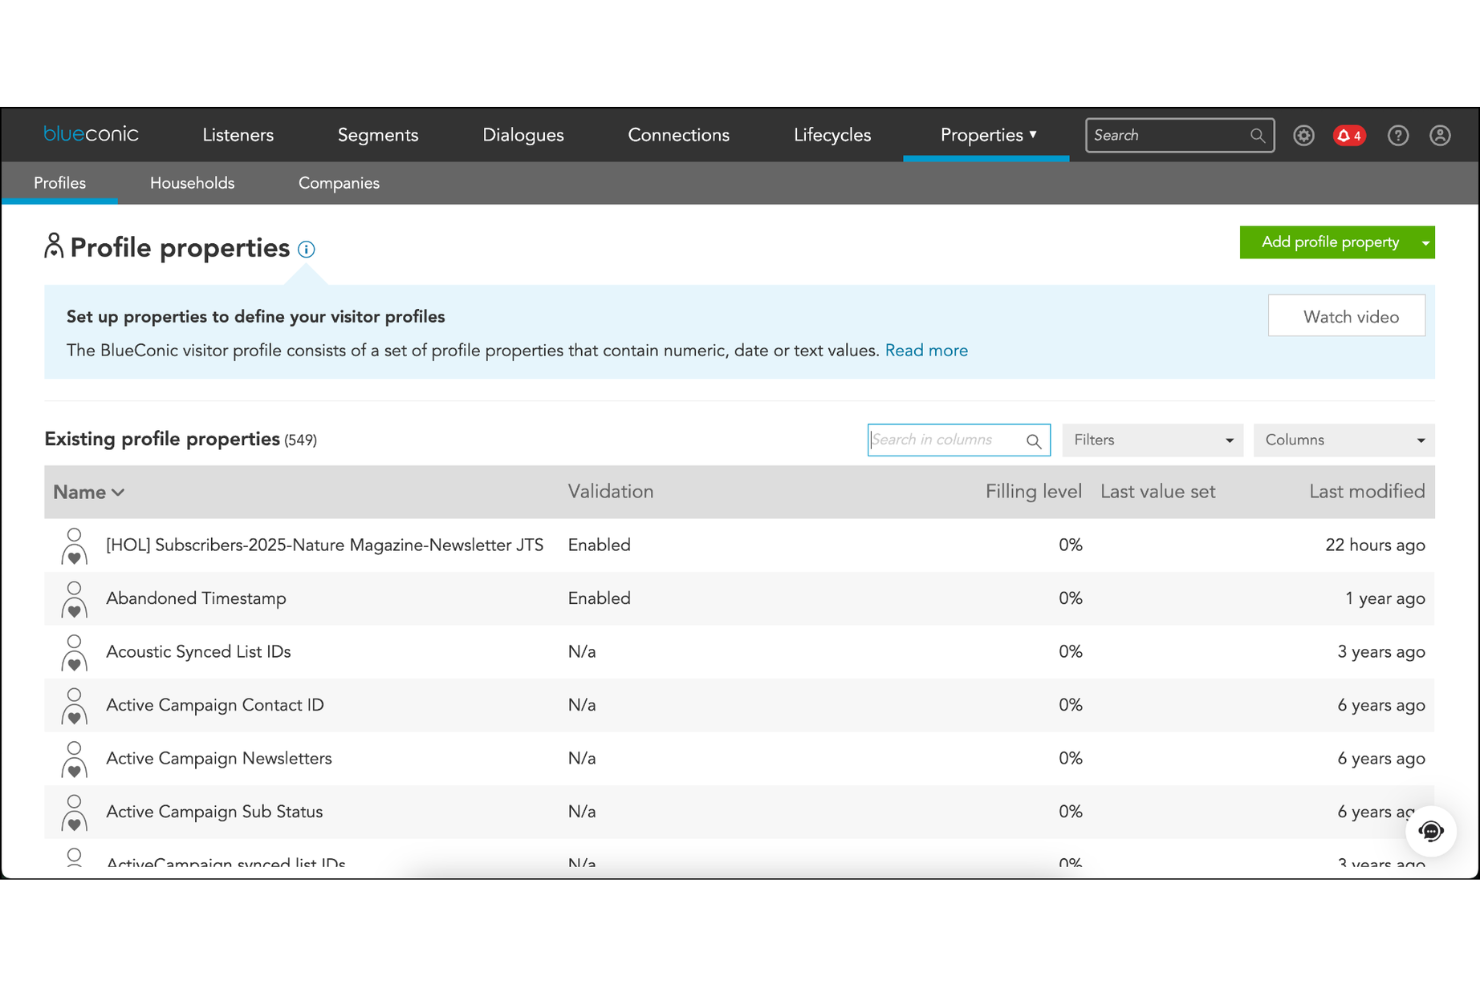Click the Last modified column header
The height and width of the screenshot is (987, 1480).
click(1367, 491)
